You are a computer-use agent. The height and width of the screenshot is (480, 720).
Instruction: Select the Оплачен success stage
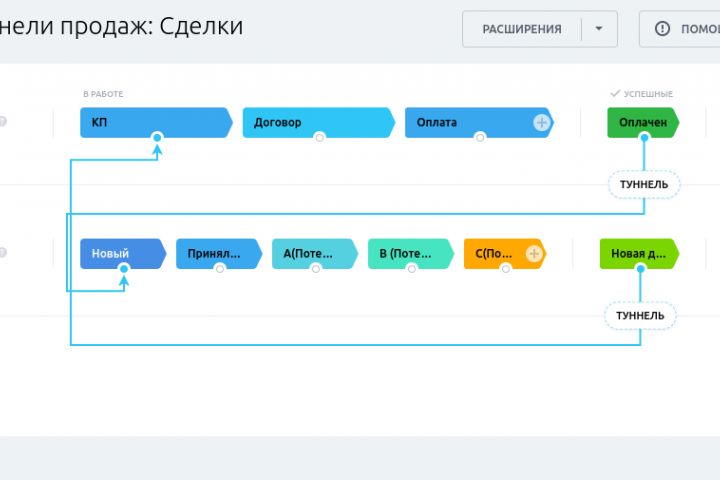click(x=643, y=123)
